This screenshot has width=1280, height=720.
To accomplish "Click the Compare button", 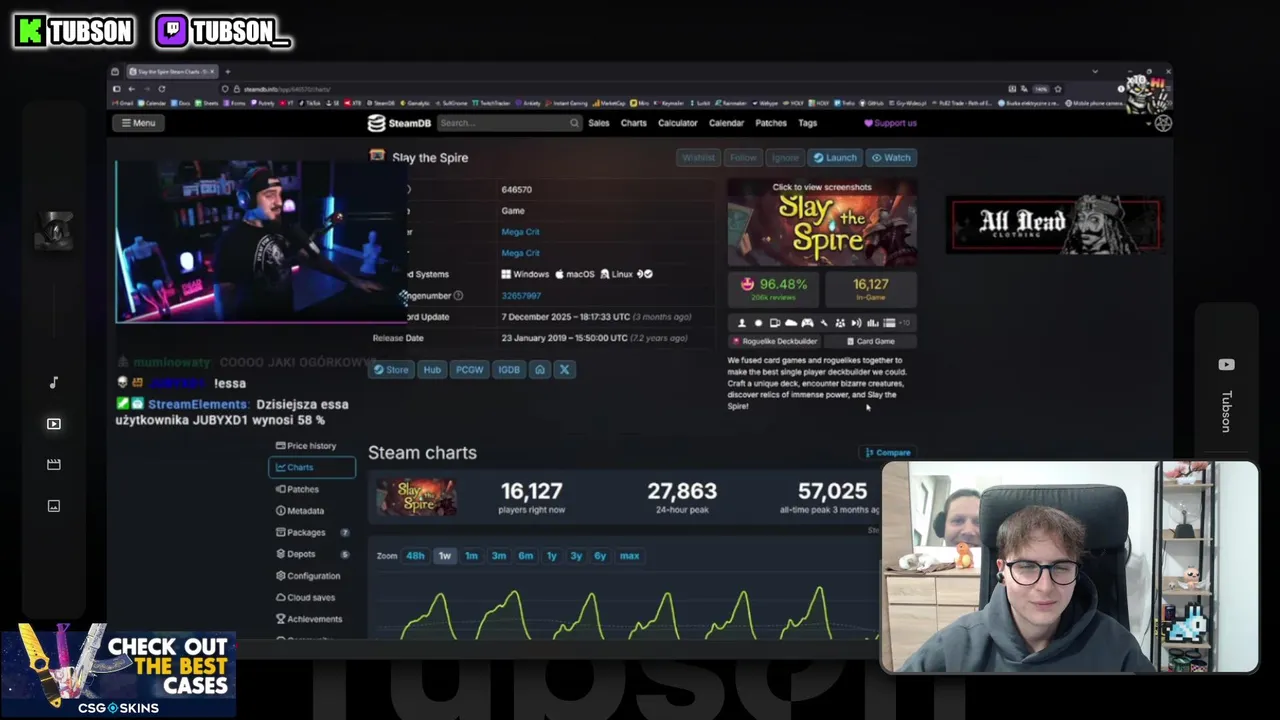I will coord(888,453).
